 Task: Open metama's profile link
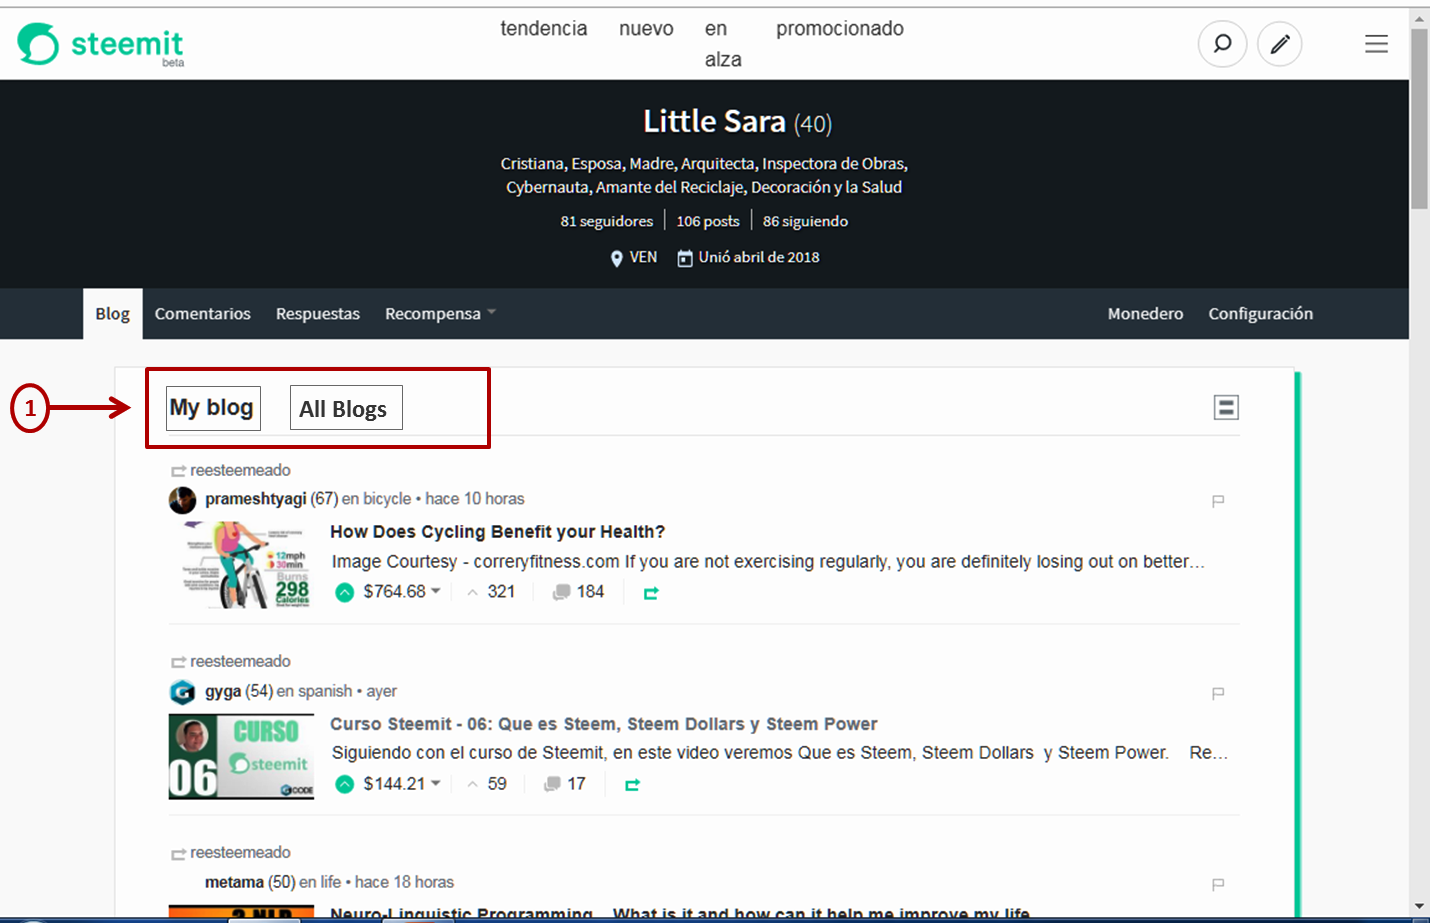(x=234, y=882)
